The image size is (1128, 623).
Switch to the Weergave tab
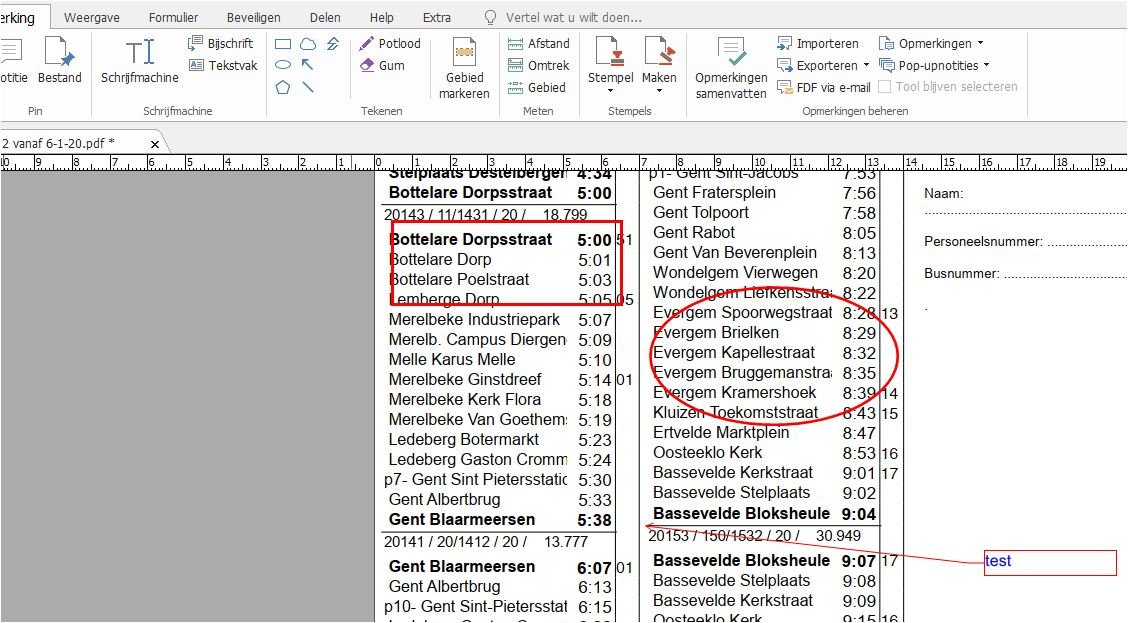click(x=90, y=17)
